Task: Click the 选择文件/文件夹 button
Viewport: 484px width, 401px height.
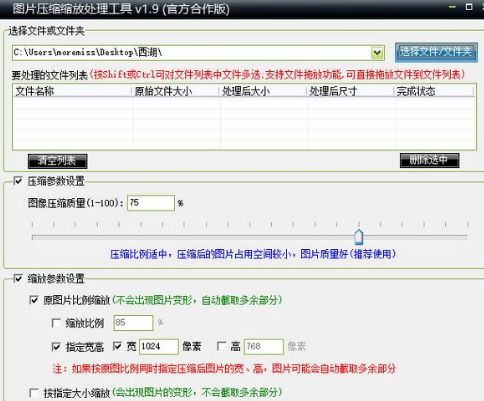Action: [x=436, y=52]
